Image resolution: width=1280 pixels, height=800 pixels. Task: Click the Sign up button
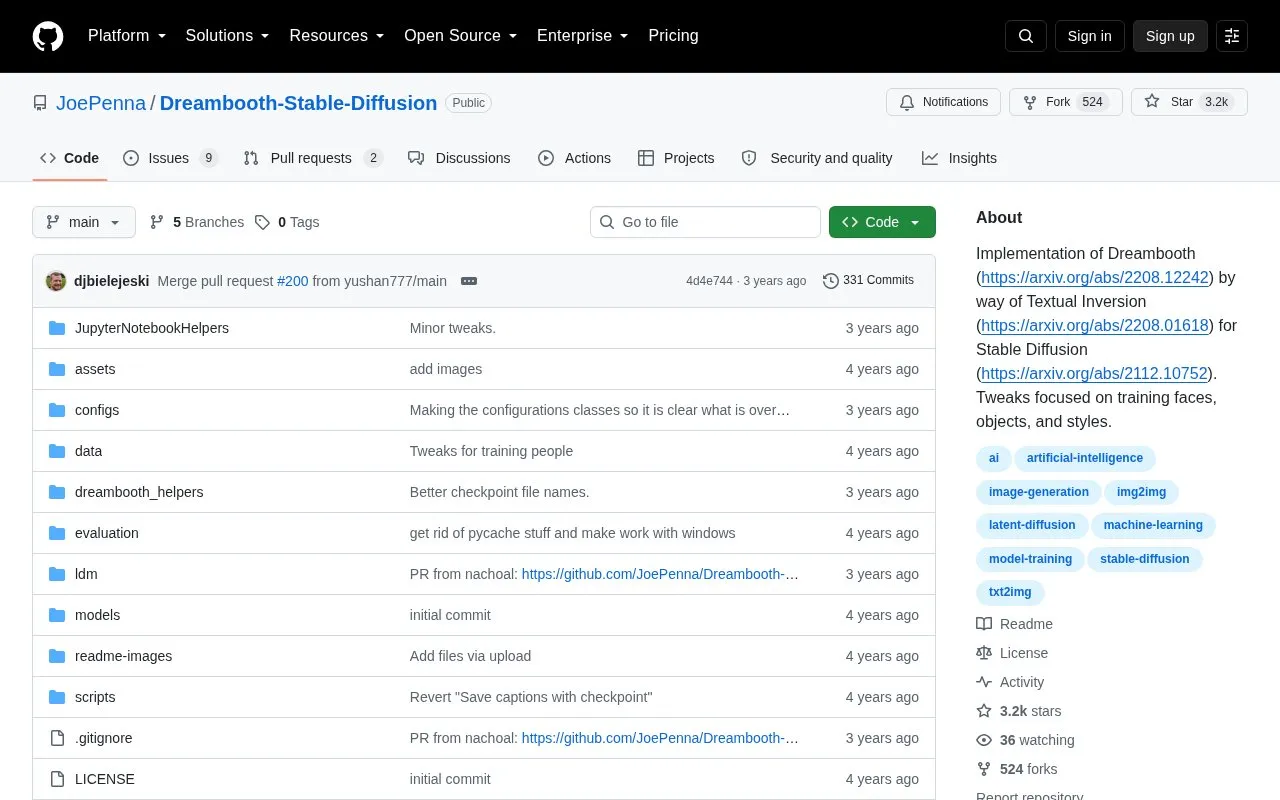coord(1170,36)
